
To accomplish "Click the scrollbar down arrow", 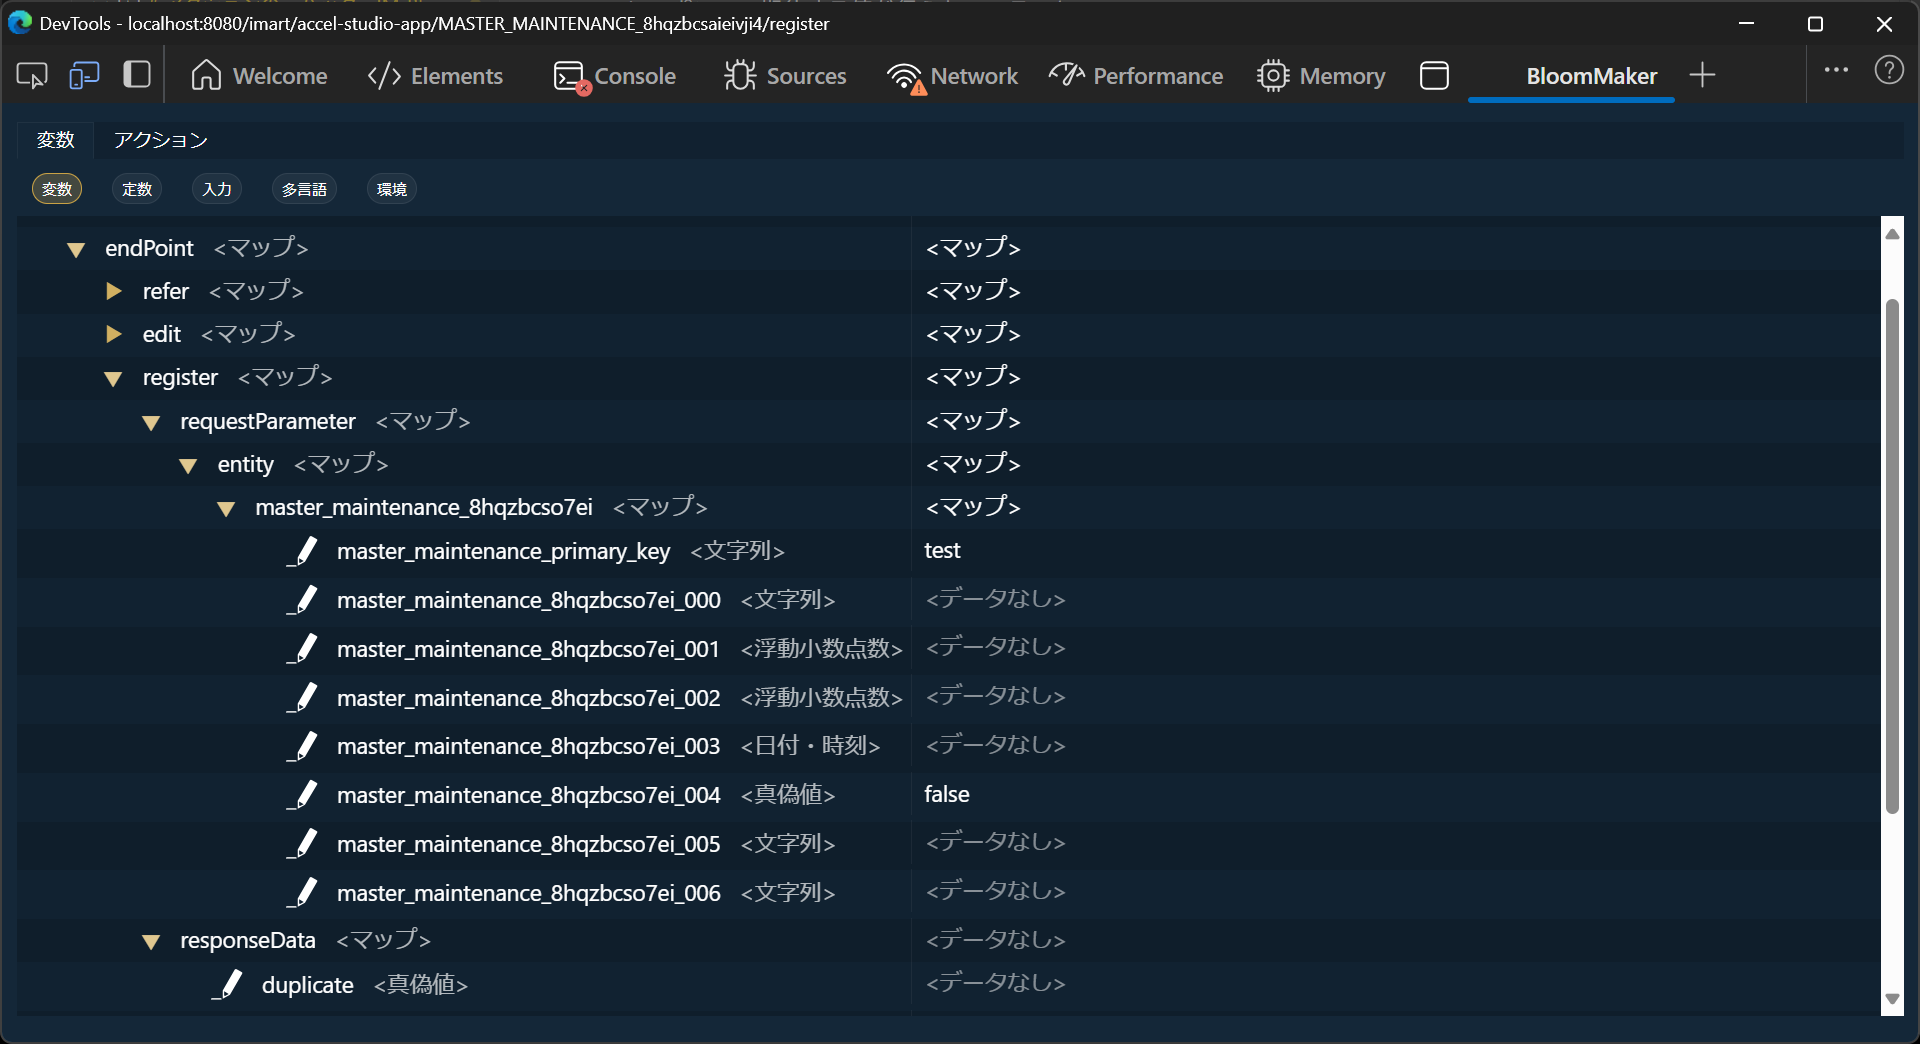I will click(1891, 999).
